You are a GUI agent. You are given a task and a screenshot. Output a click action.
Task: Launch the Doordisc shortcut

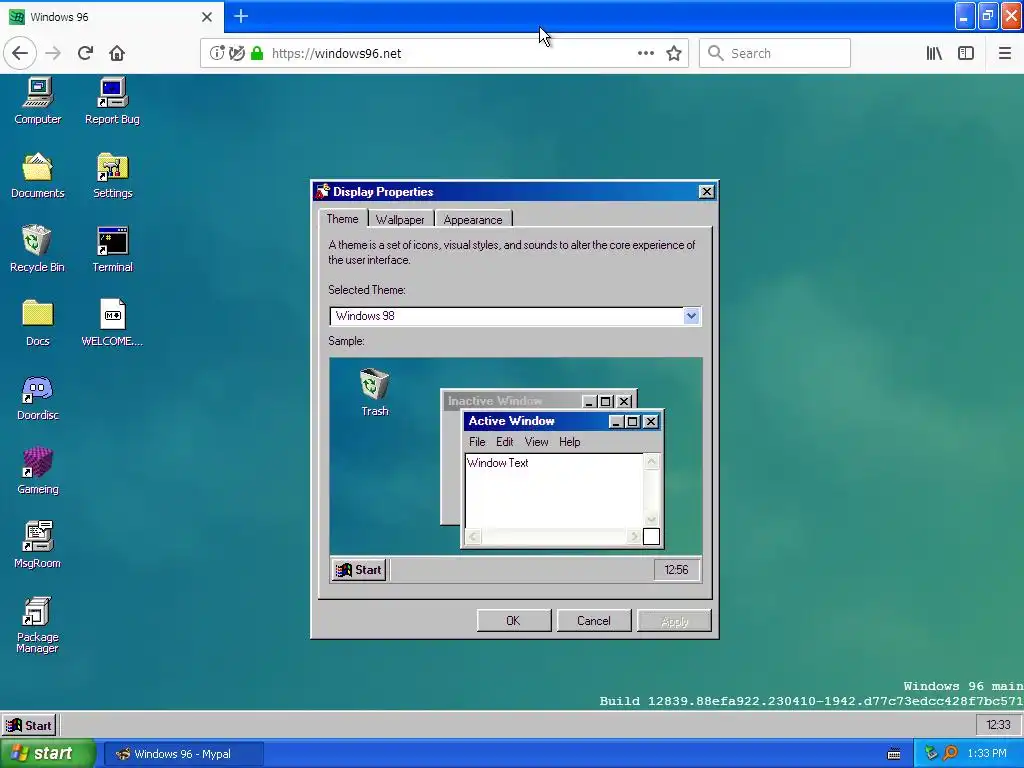(37, 397)
